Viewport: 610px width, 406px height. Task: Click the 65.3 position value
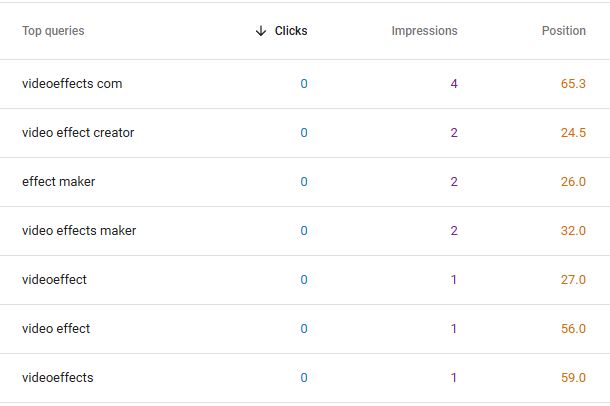click(x=573, y=84)
